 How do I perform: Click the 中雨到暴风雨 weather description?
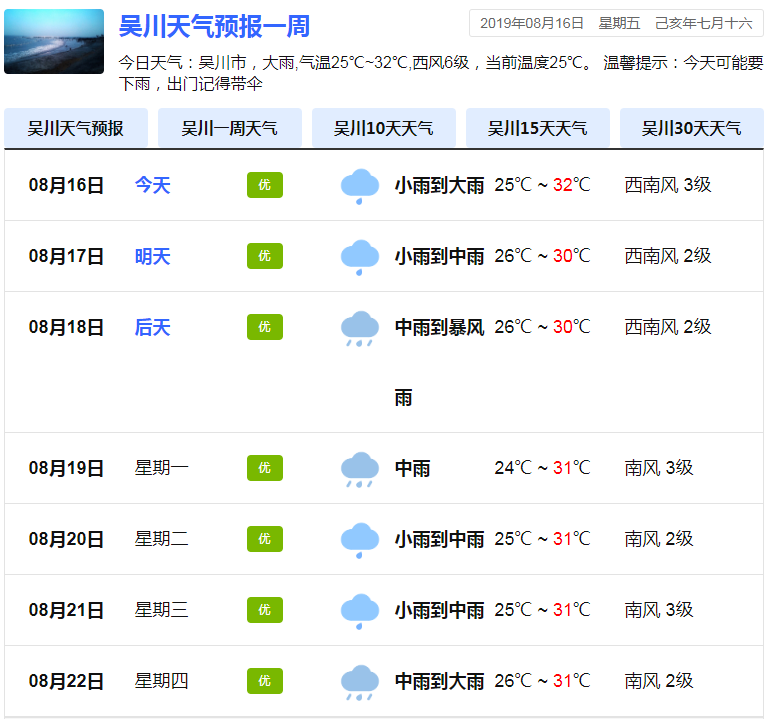[439, 363]
